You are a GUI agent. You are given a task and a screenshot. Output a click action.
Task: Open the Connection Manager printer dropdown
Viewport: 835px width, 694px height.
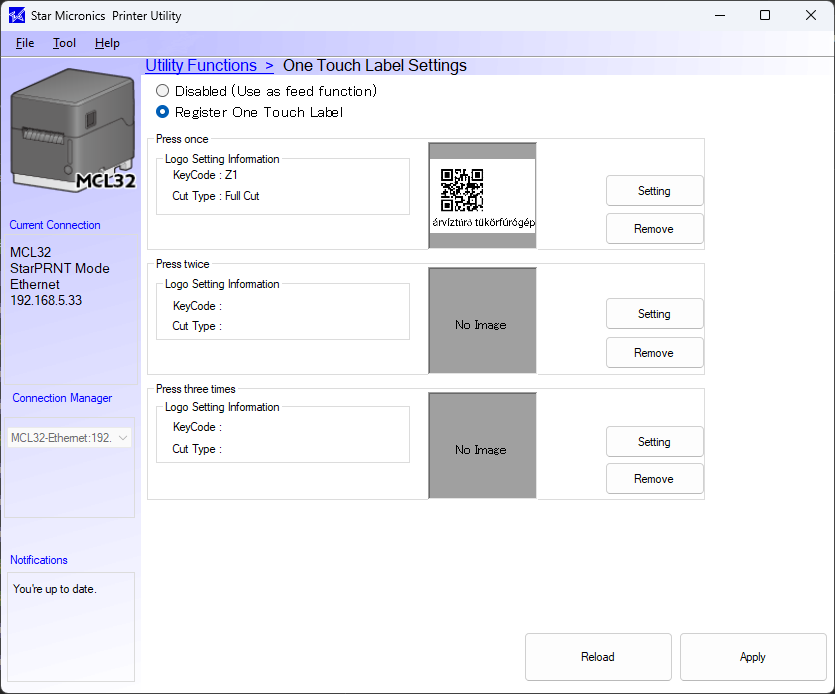pyautogui.click(x=69, y=438)
